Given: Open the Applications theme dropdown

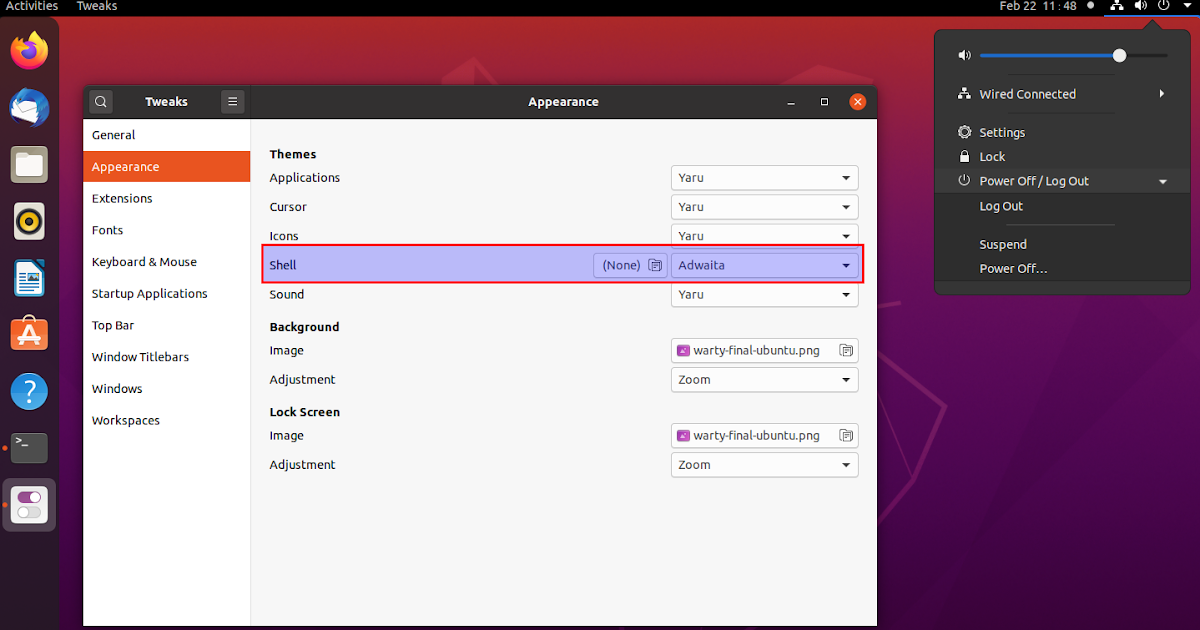Looking at the screenshot, I should click(x=764, y=177).
